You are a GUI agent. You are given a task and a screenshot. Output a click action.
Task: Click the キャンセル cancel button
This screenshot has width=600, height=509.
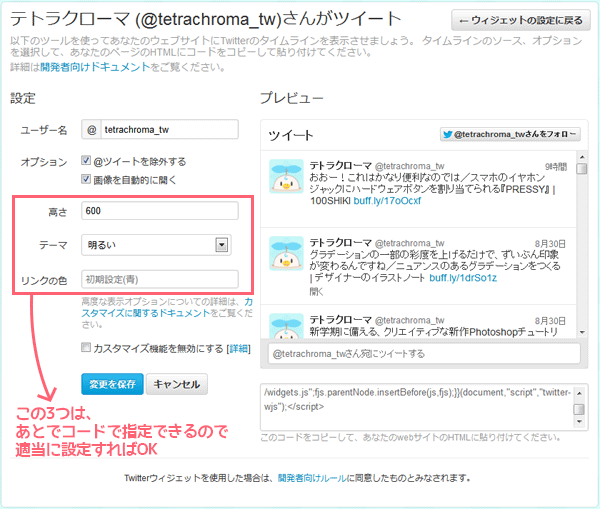tap(177, 384)
